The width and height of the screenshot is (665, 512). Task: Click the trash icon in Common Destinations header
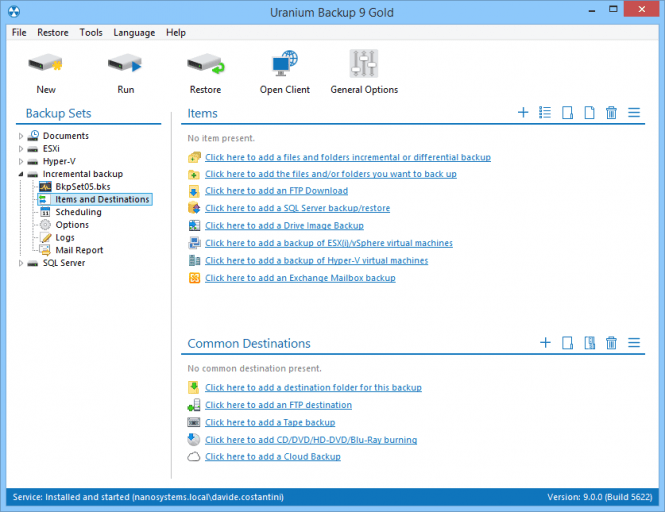point(611,342)
